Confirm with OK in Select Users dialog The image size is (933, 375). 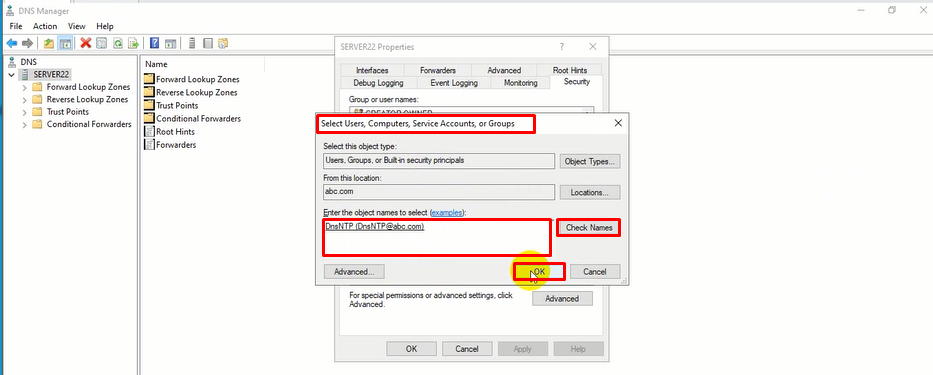pos(539,271)
